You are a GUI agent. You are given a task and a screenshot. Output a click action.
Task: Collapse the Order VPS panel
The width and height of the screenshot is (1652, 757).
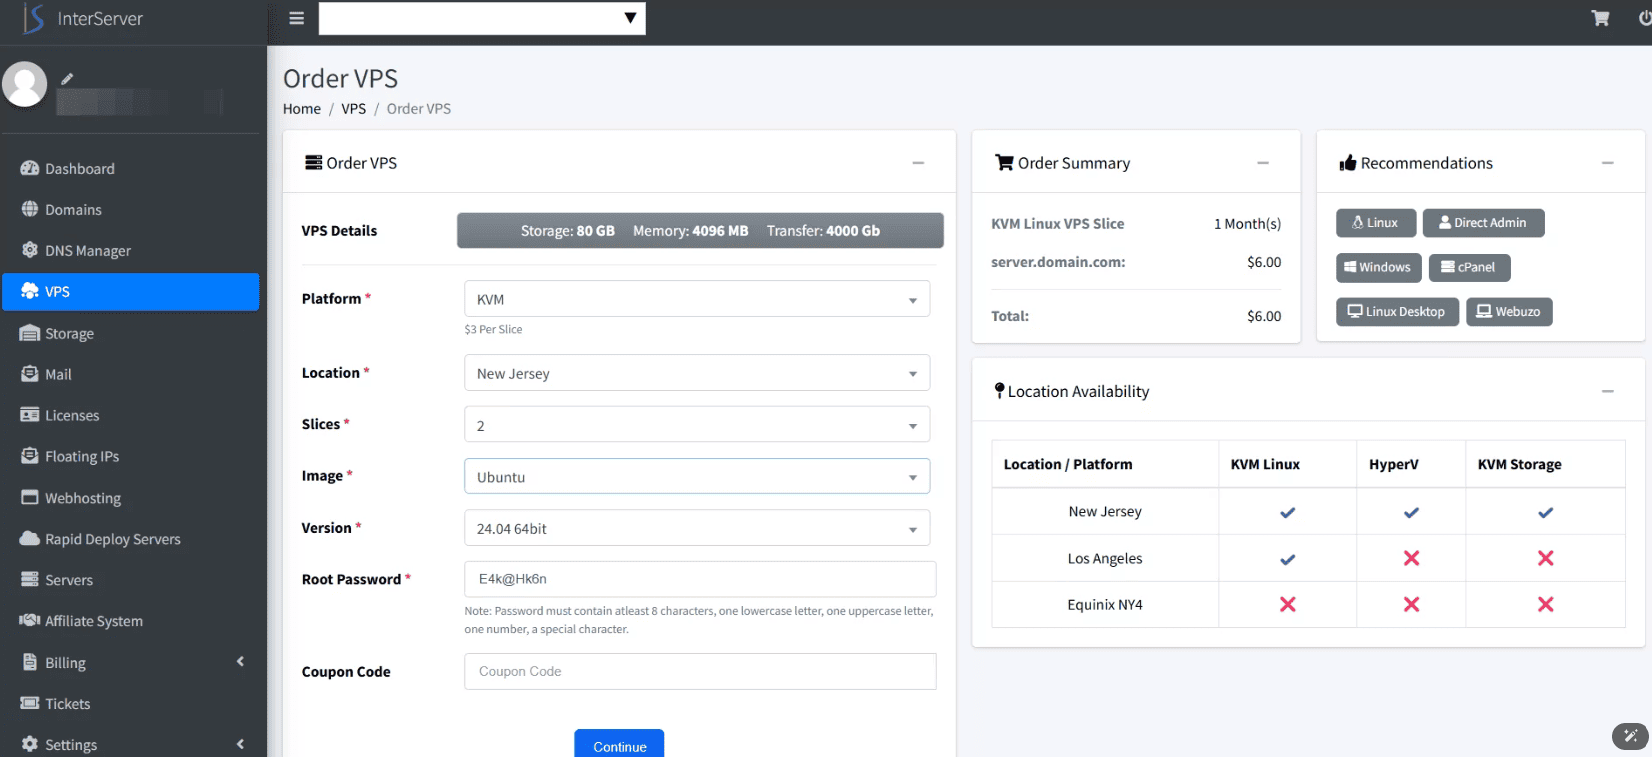917,163
